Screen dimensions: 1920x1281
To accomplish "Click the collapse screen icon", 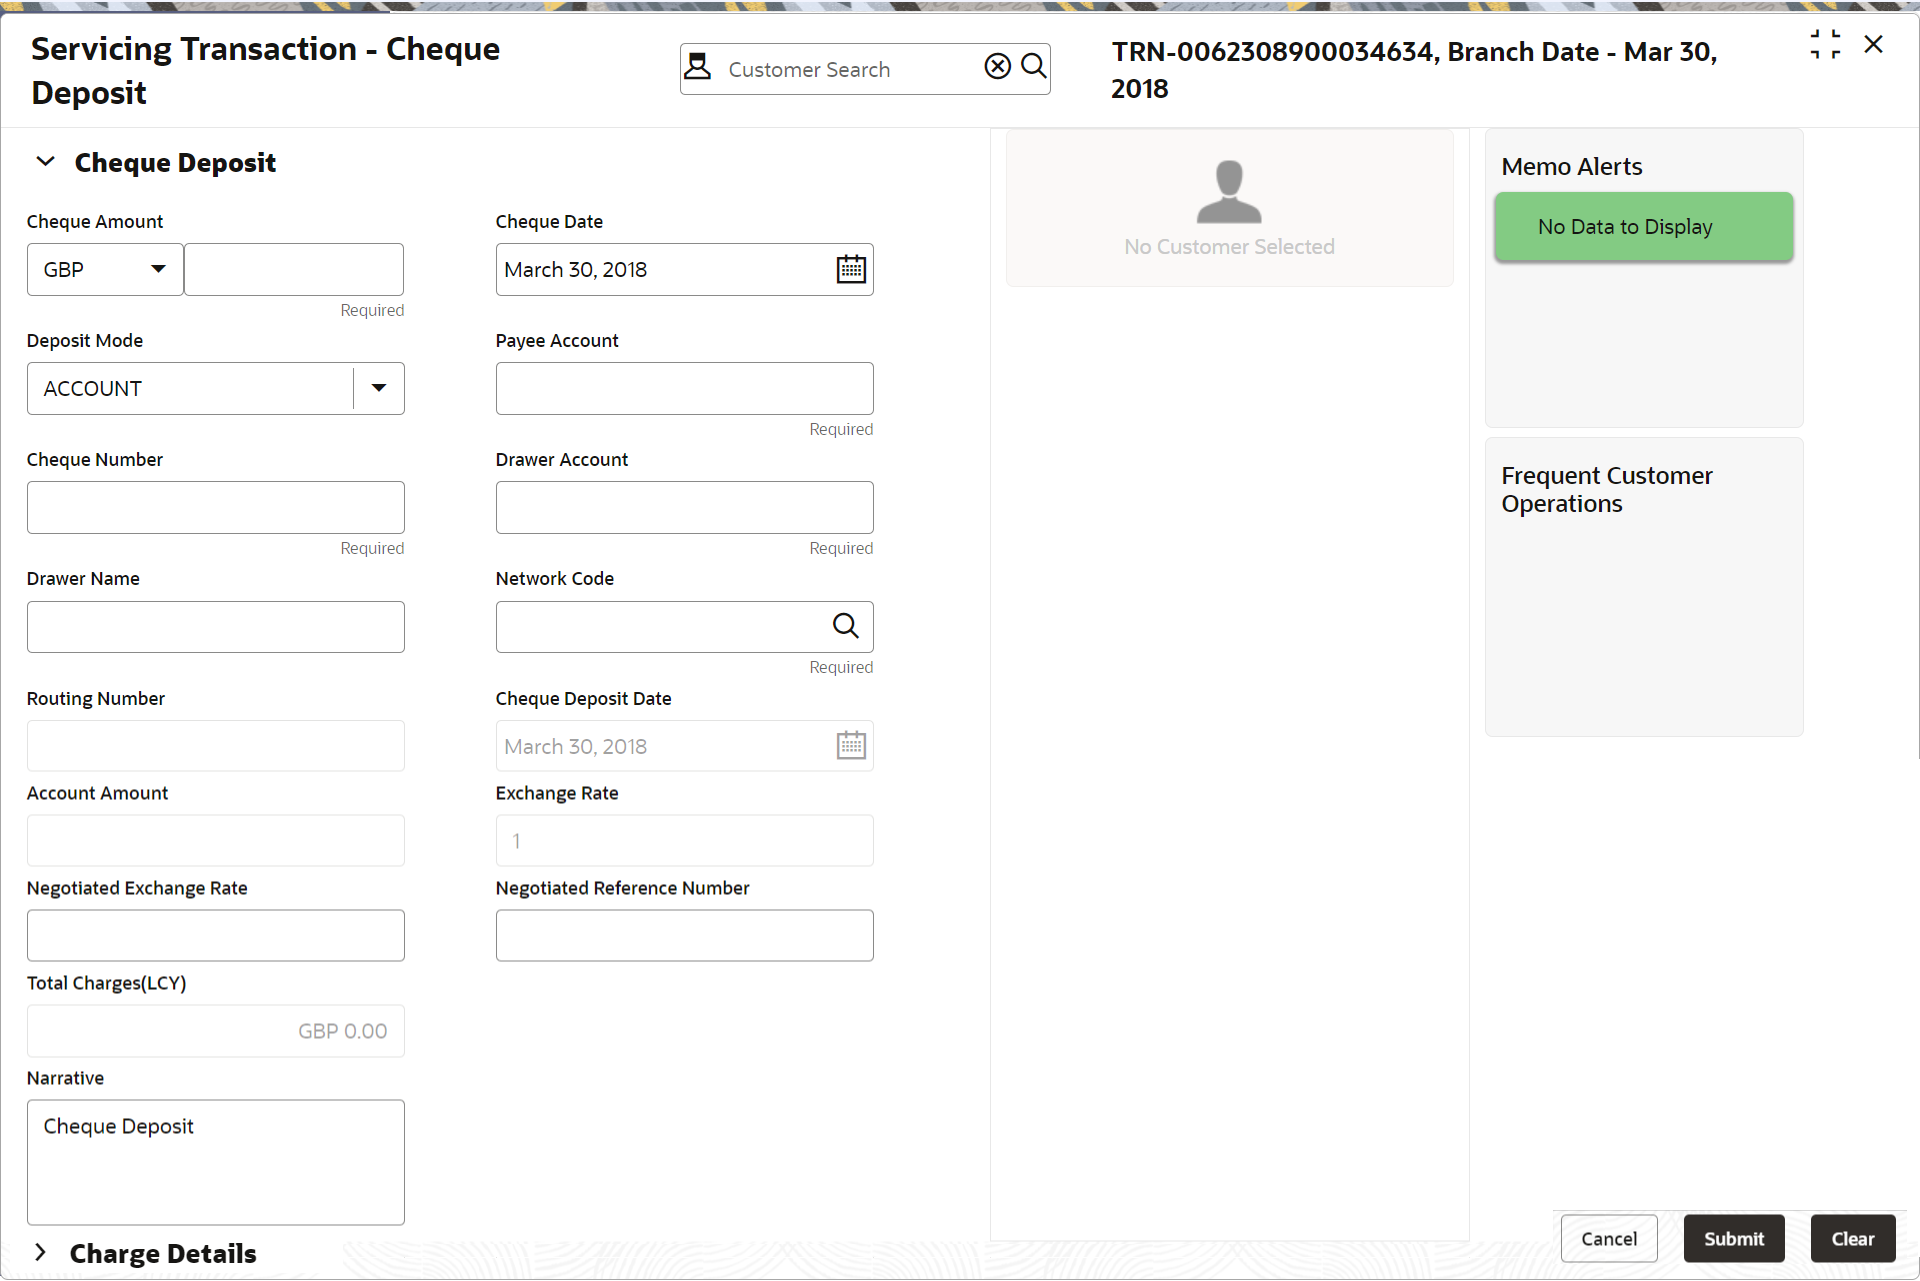I will tap(1825, 44).
